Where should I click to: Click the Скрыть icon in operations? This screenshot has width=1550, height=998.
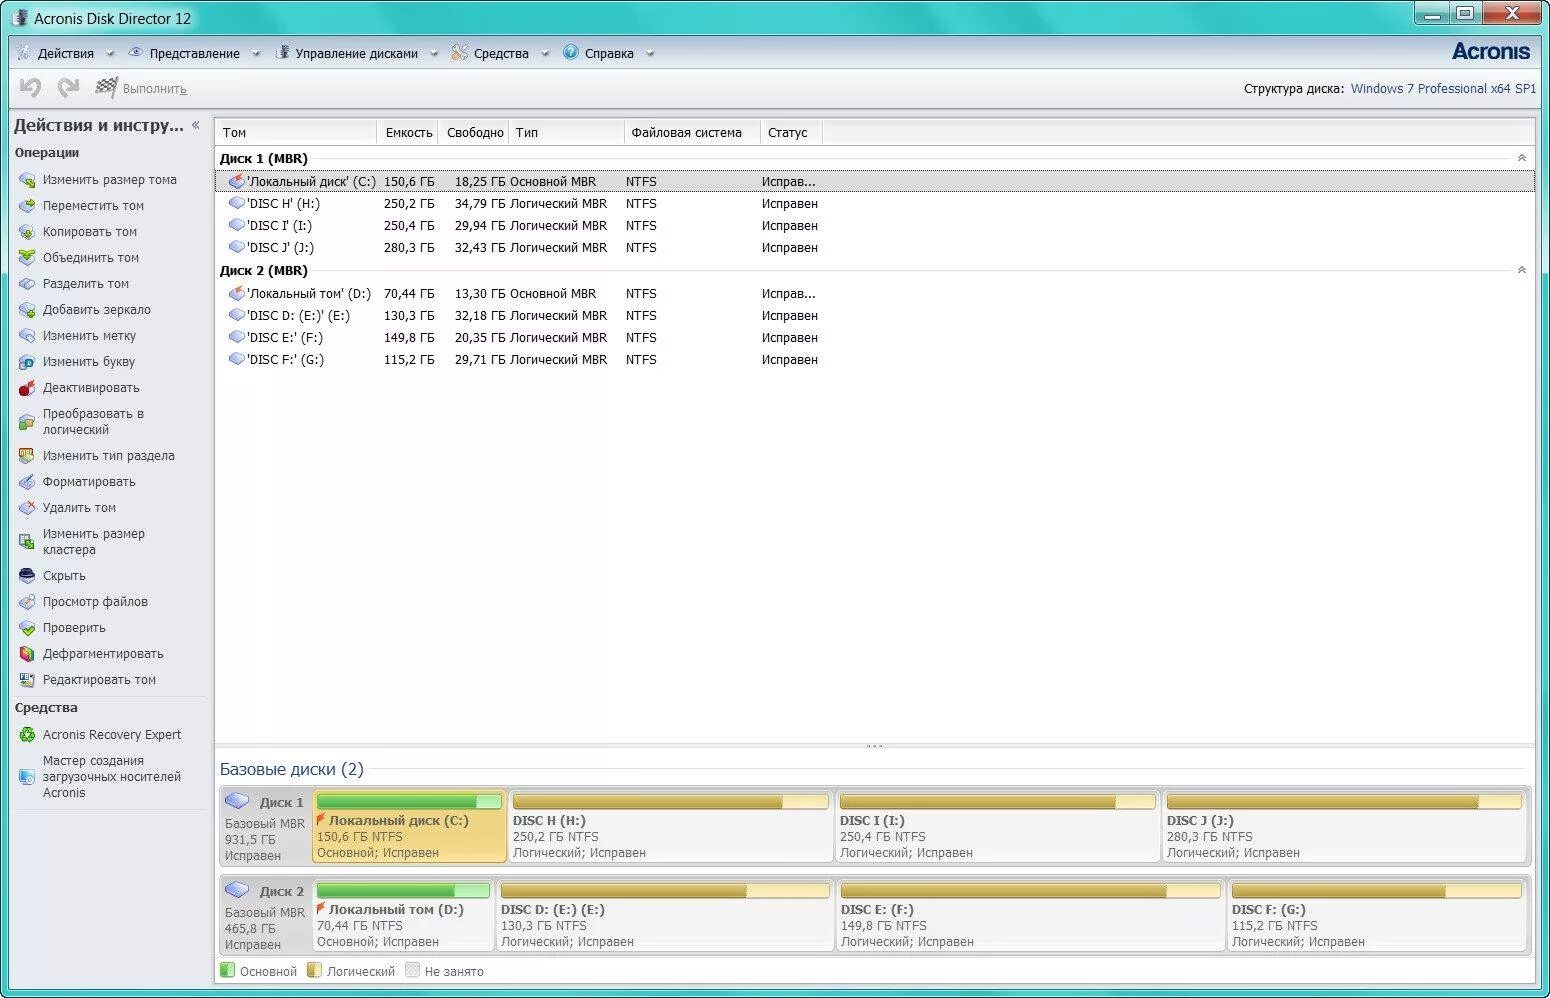27,576
